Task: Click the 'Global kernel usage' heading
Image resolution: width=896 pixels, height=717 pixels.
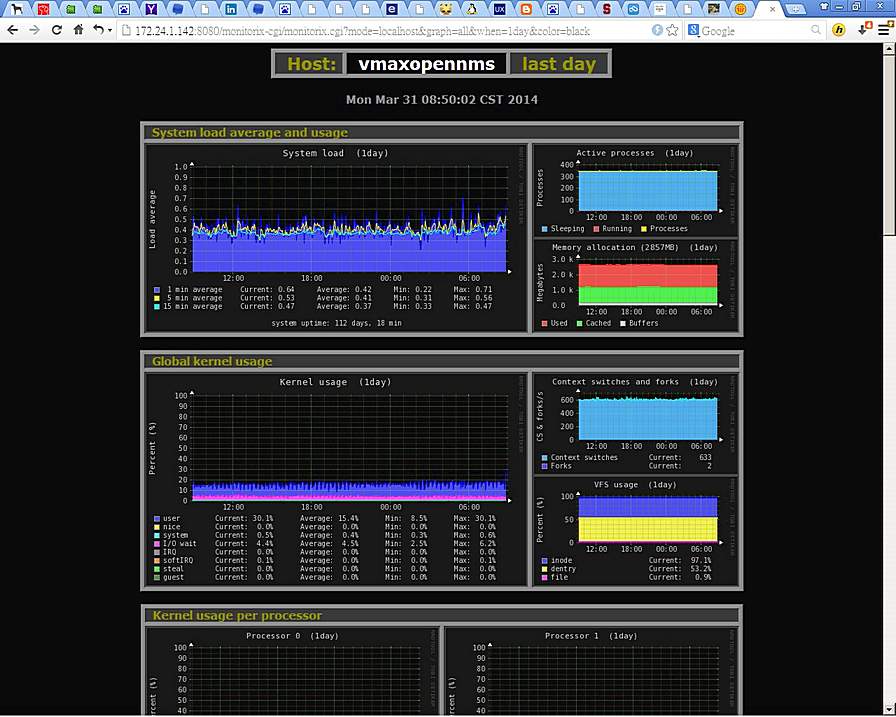Action: (x=212, y=361)
